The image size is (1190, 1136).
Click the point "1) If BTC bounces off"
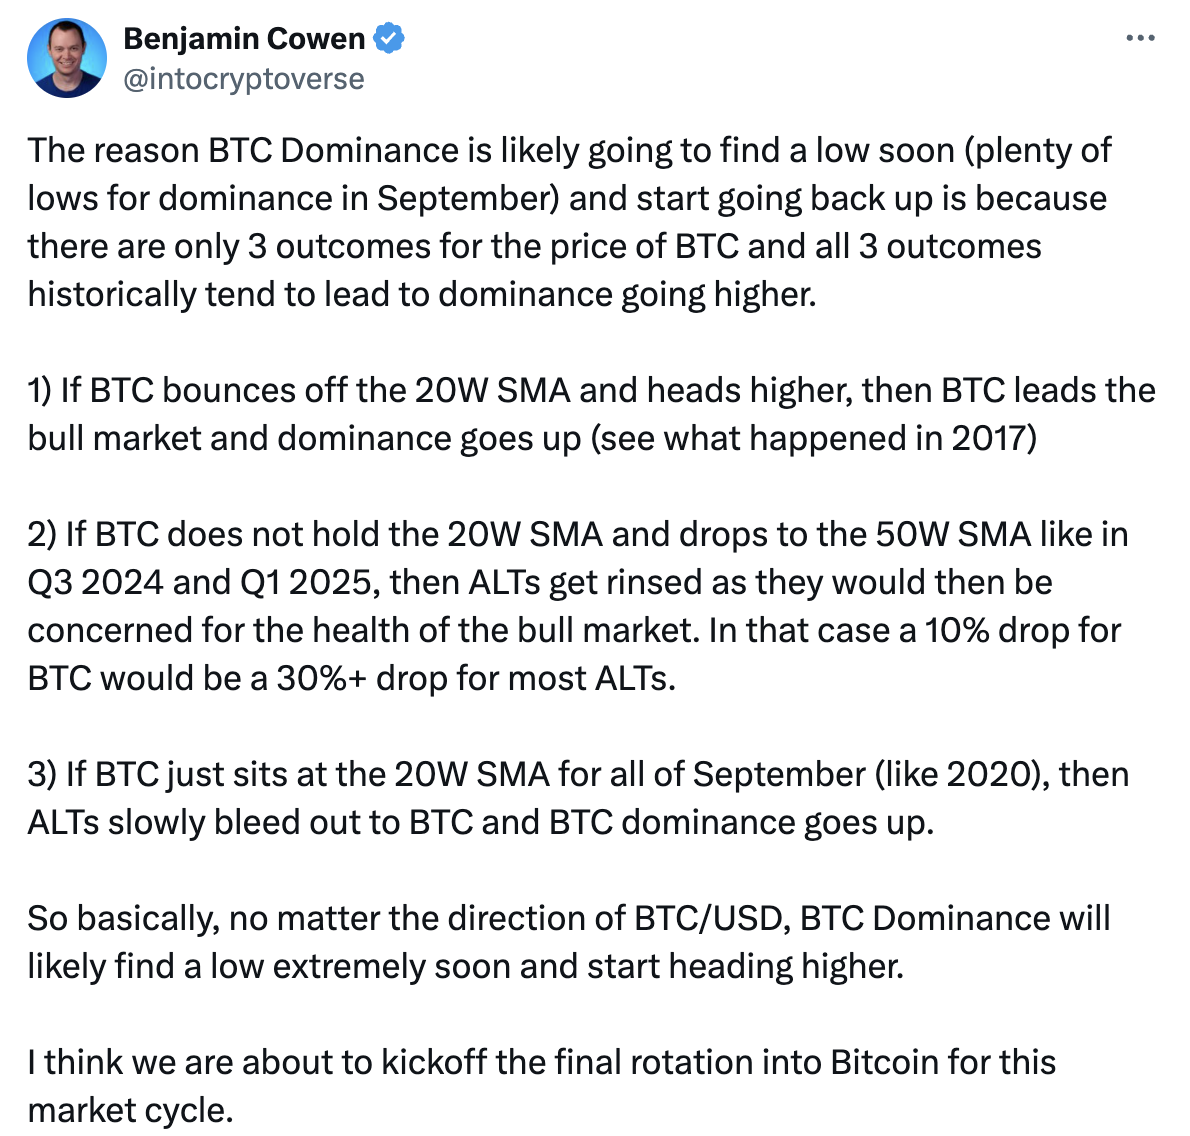[x=592, y=414]
